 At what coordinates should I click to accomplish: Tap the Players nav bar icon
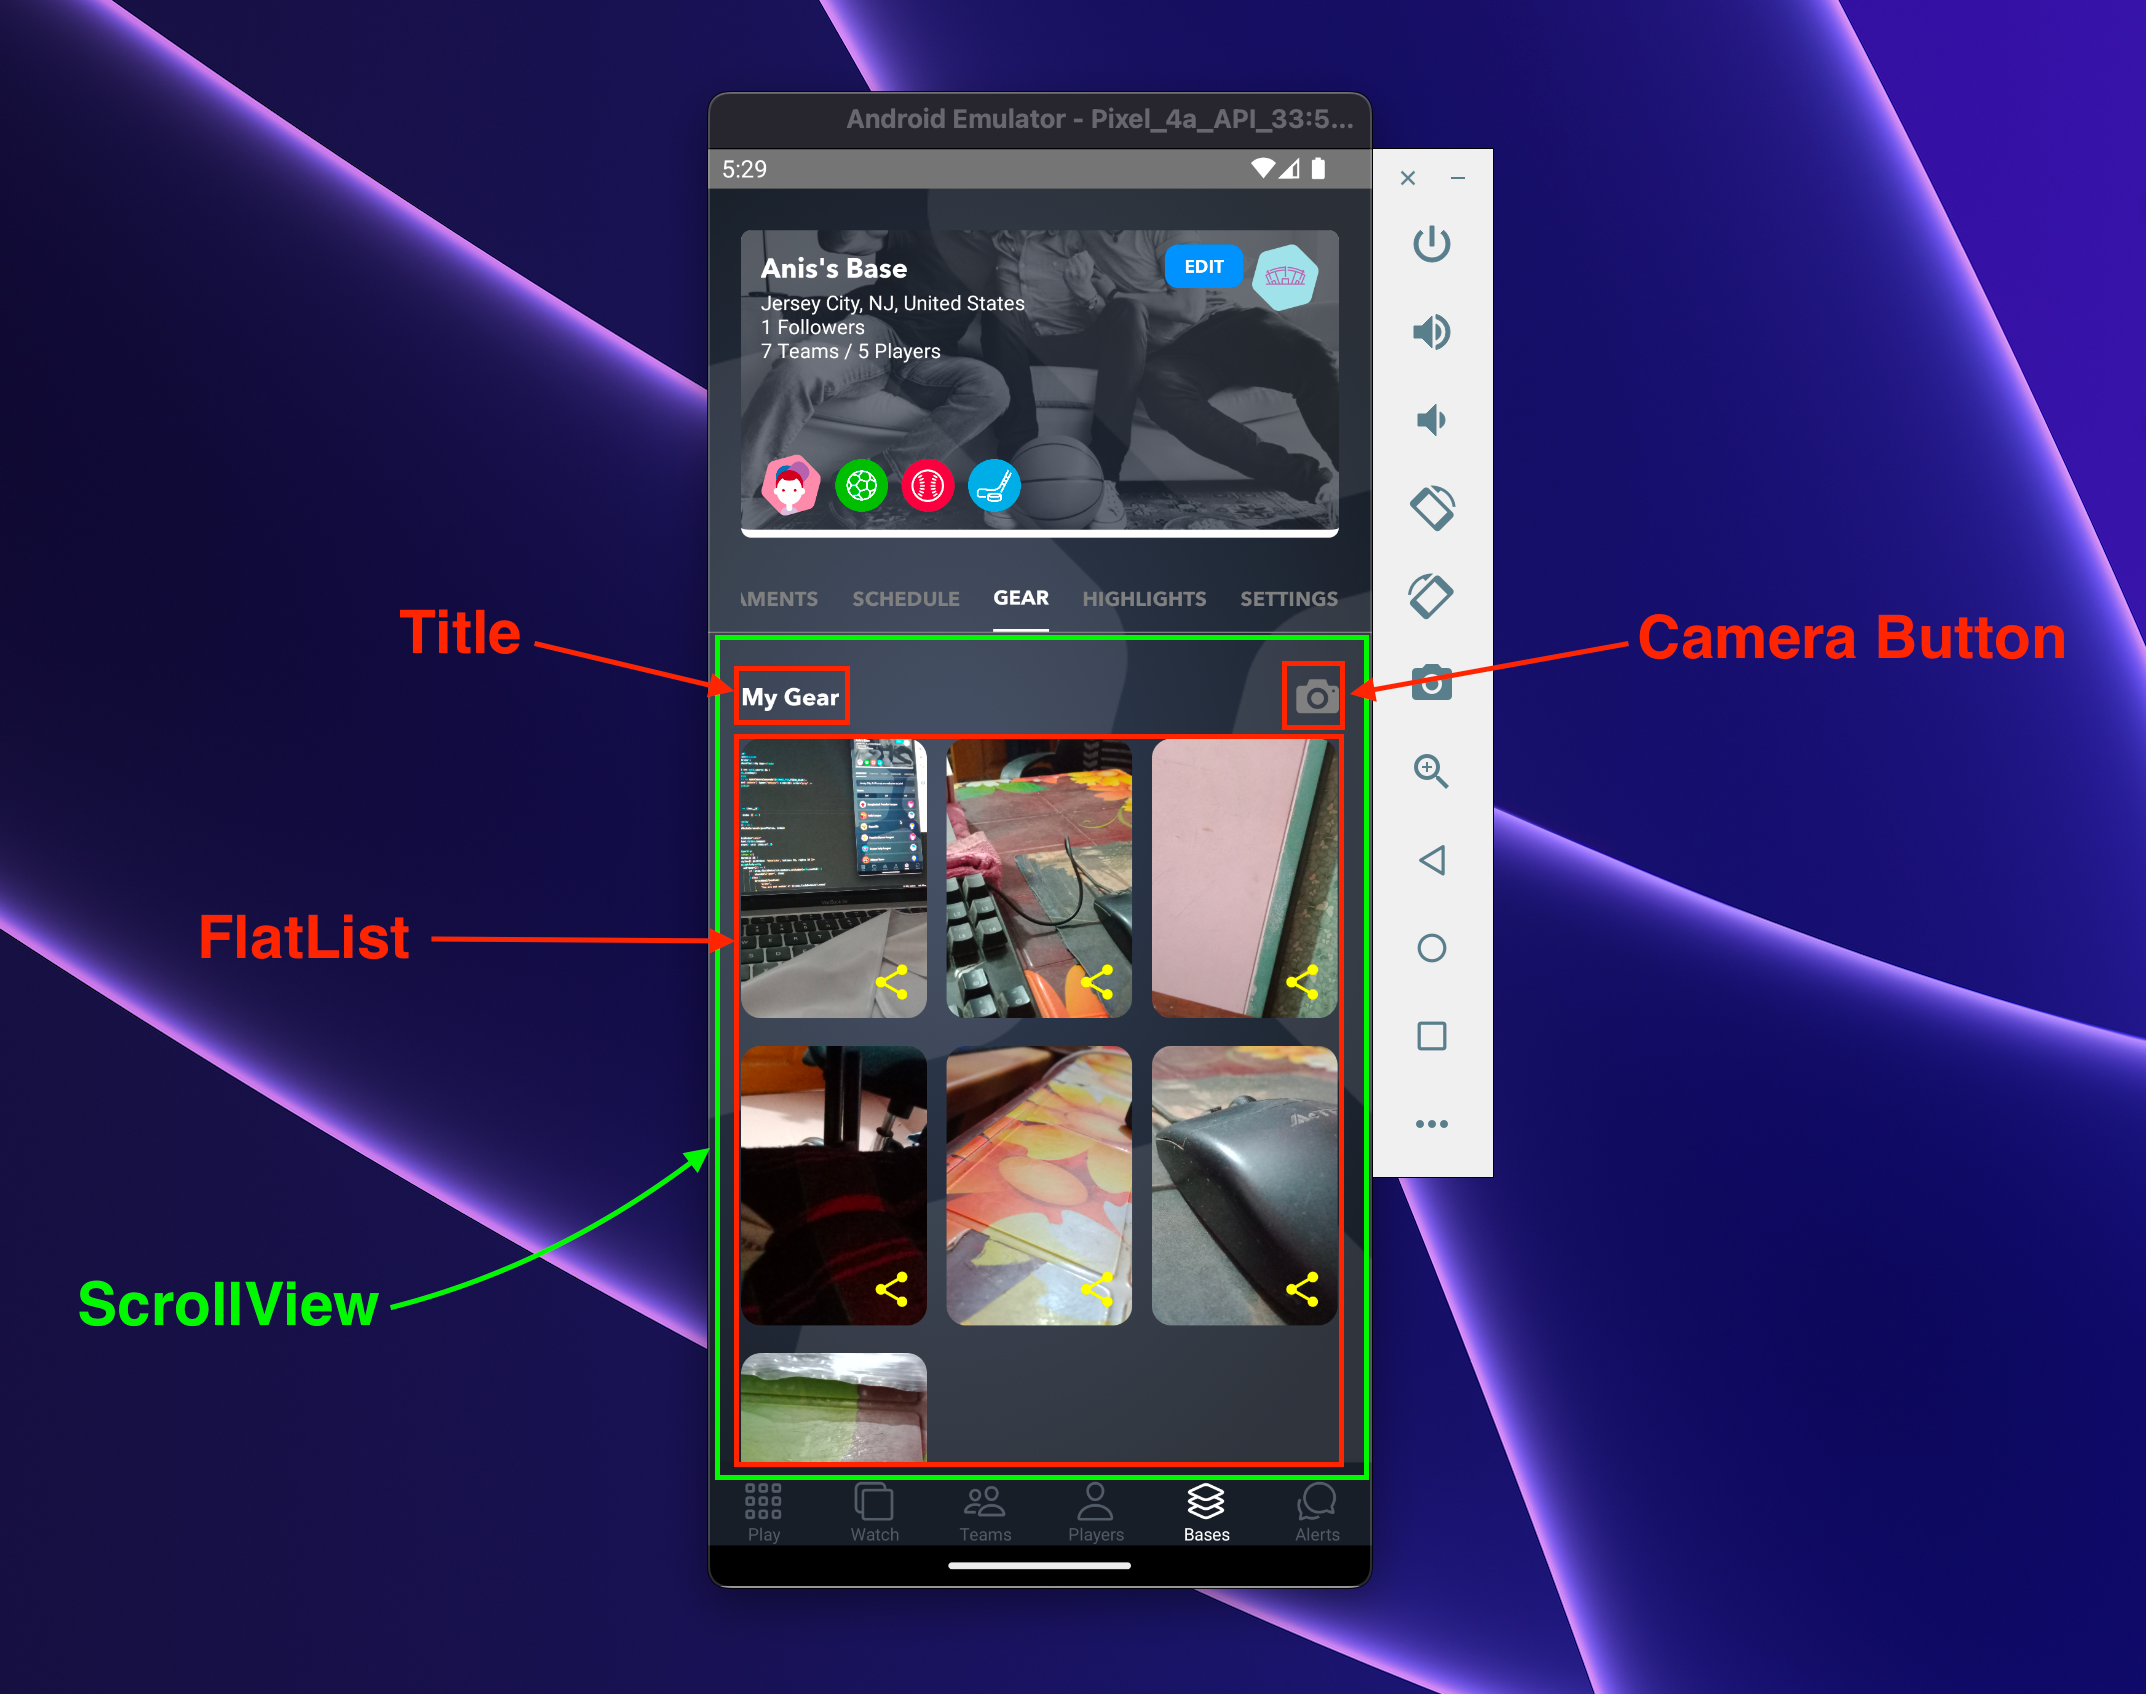click(1094, 1511)
